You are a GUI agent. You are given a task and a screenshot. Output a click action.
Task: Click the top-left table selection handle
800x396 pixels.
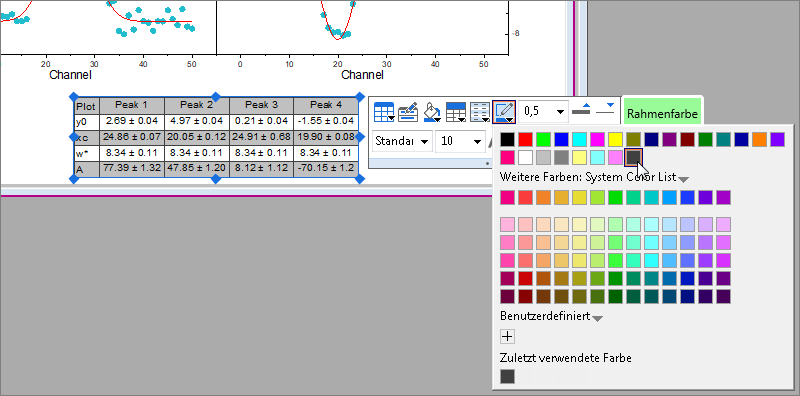73,96
